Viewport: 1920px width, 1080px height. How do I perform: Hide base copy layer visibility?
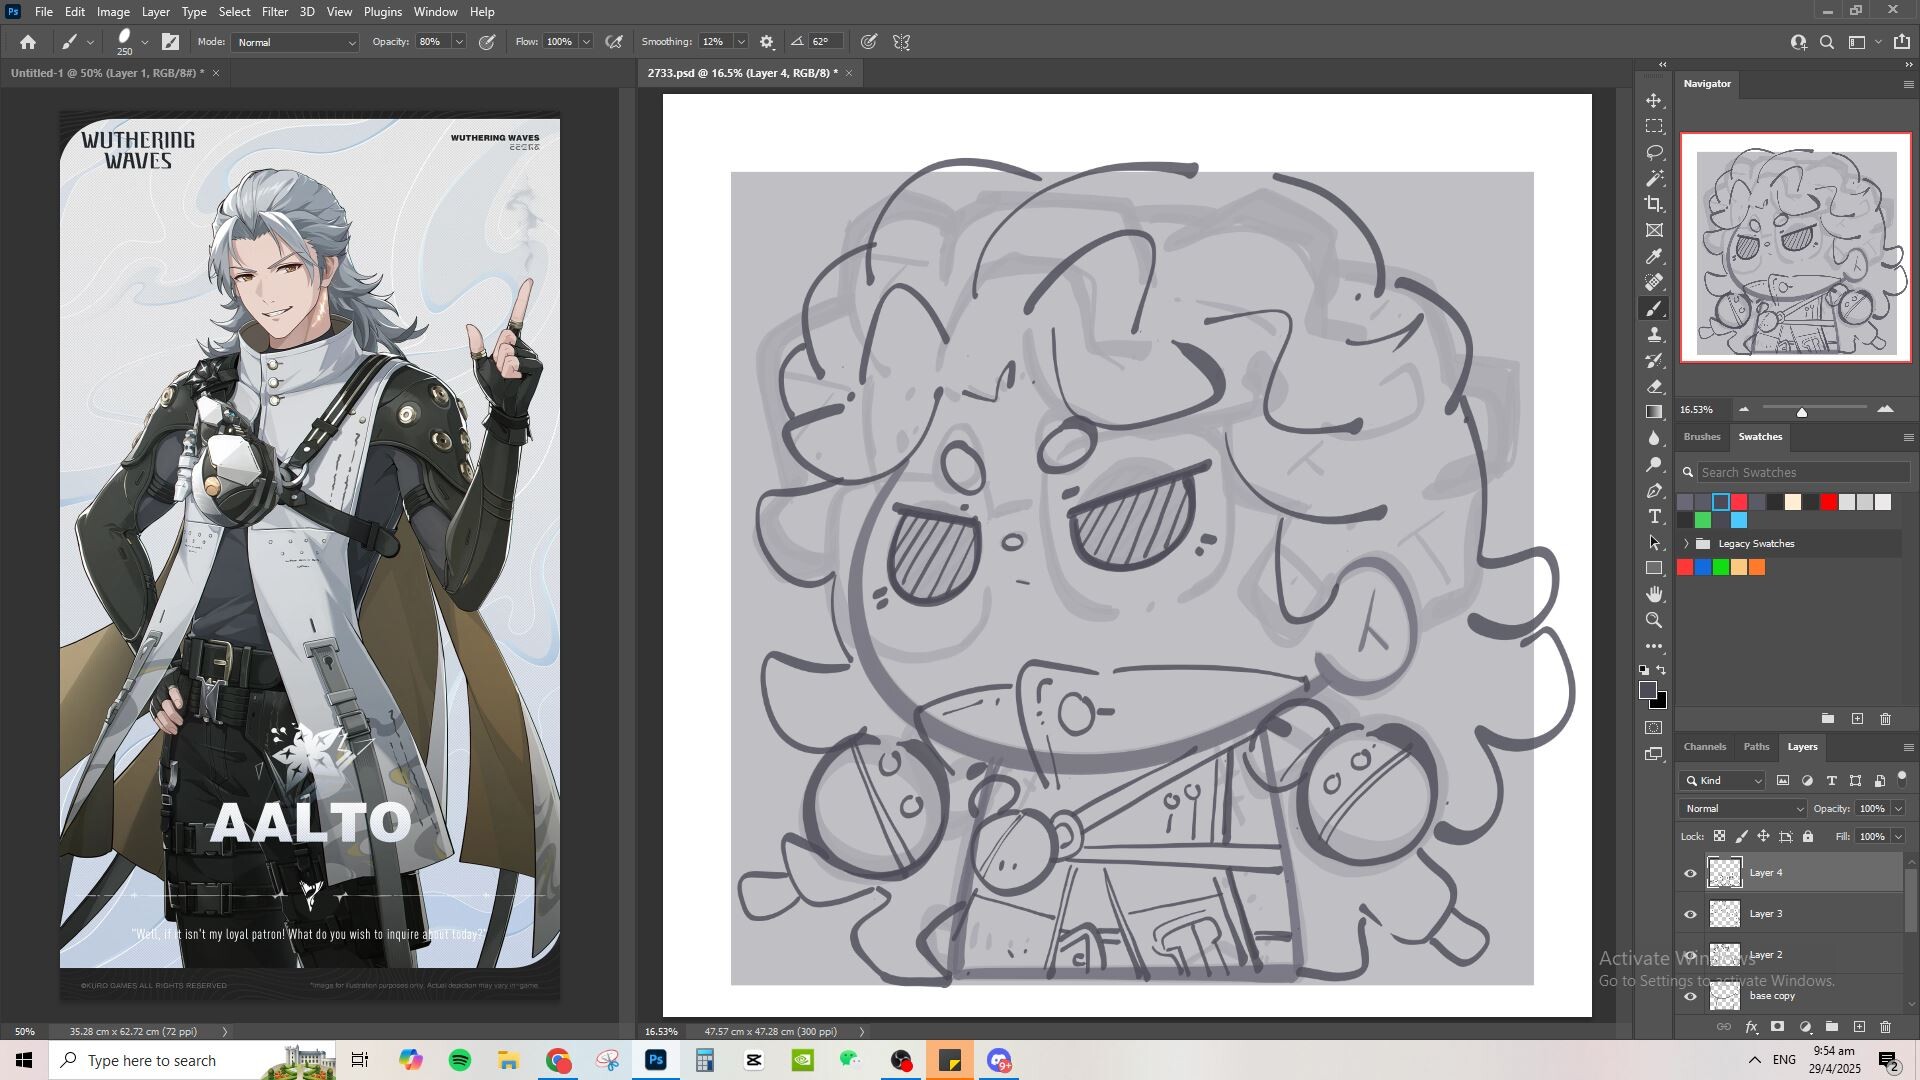pyautogui.click(x=1691, y=997)
